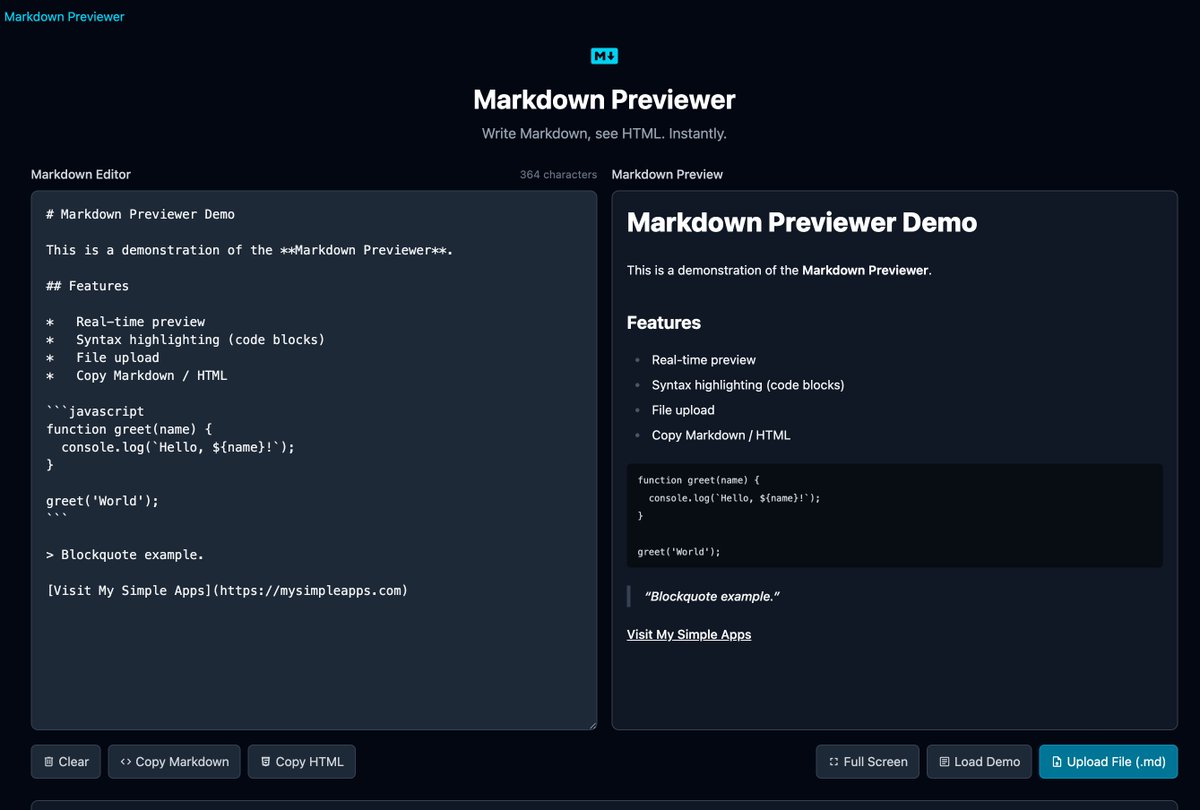Click the 'Markdown Previewer' main page title

(x=604, y=99)
